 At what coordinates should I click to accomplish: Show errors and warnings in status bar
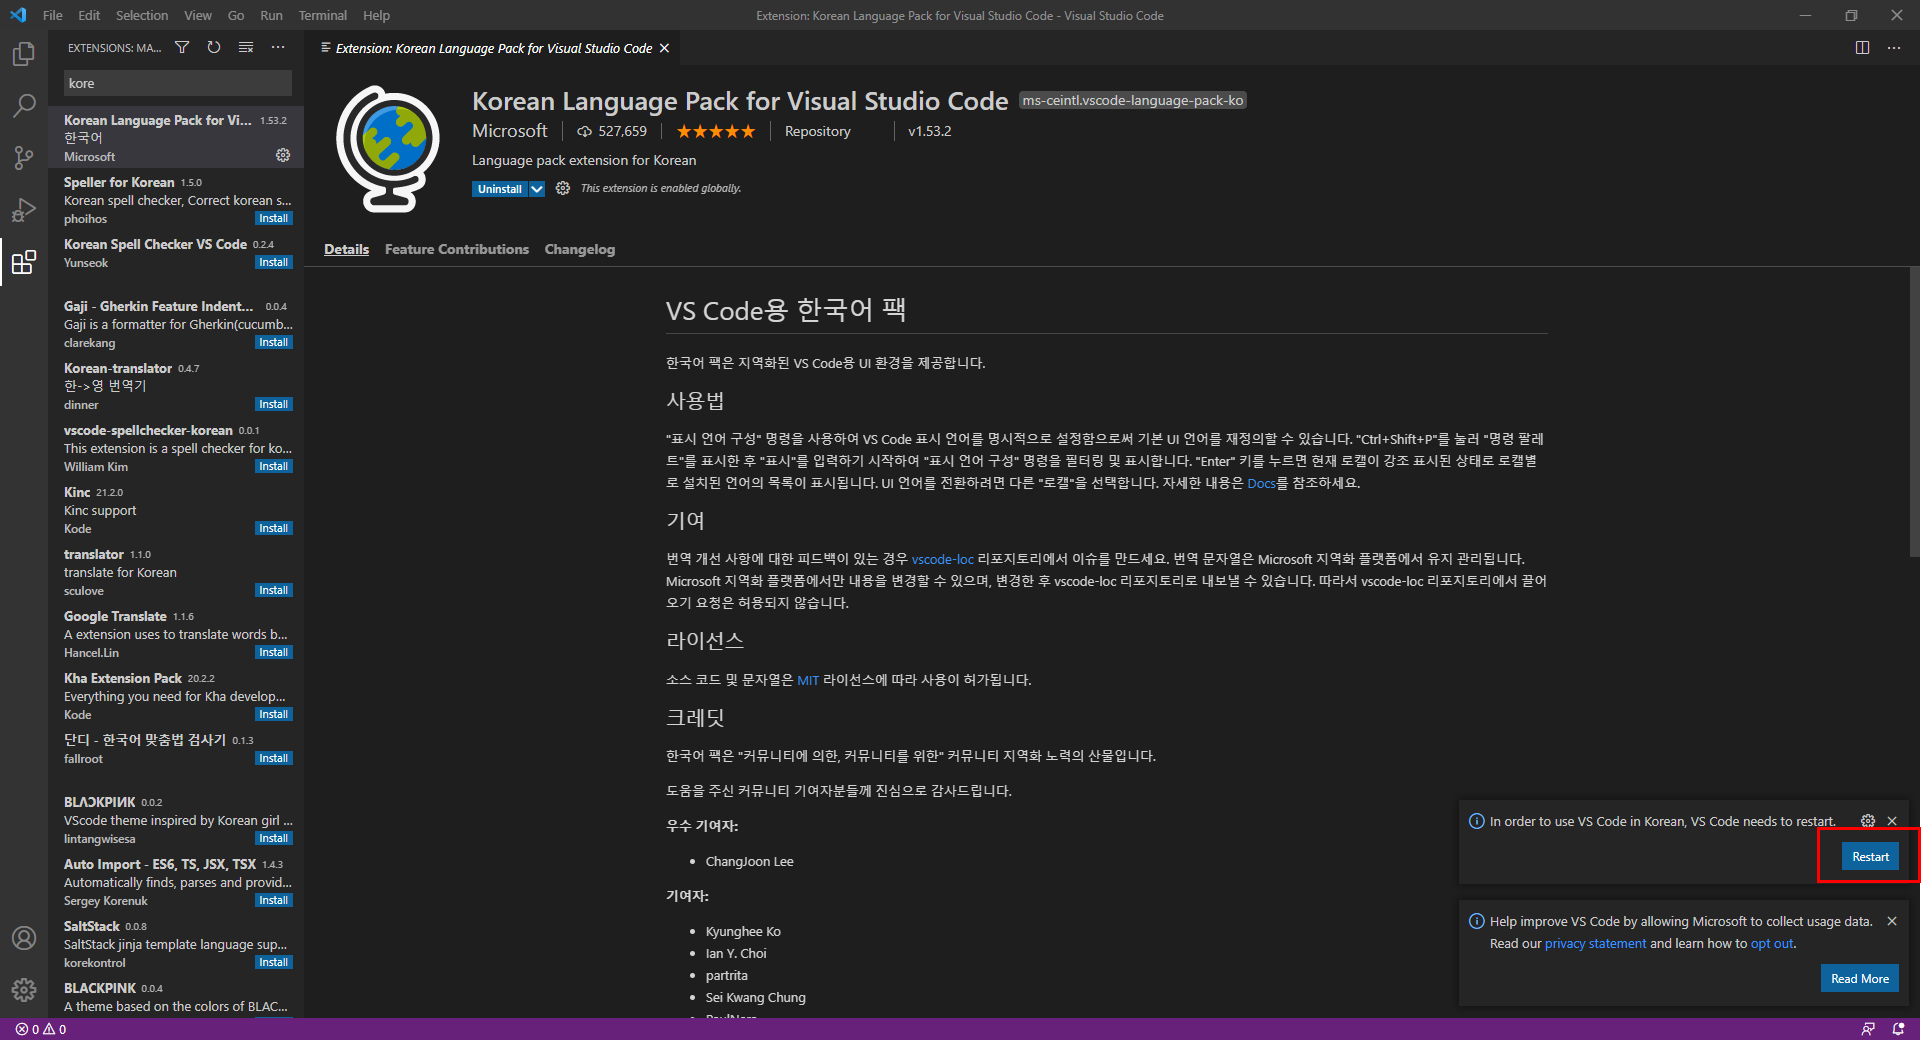tap(41, 1029)
